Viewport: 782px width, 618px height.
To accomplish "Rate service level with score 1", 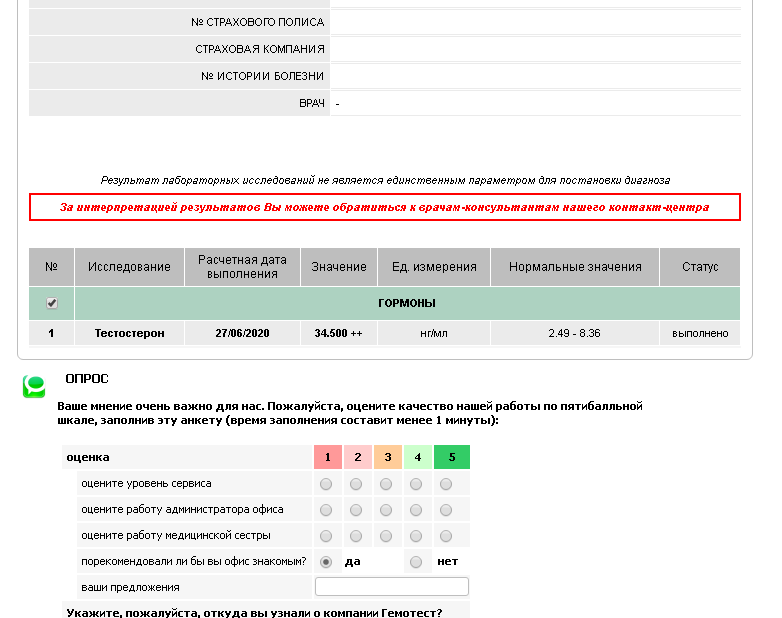I will (326, 484).
